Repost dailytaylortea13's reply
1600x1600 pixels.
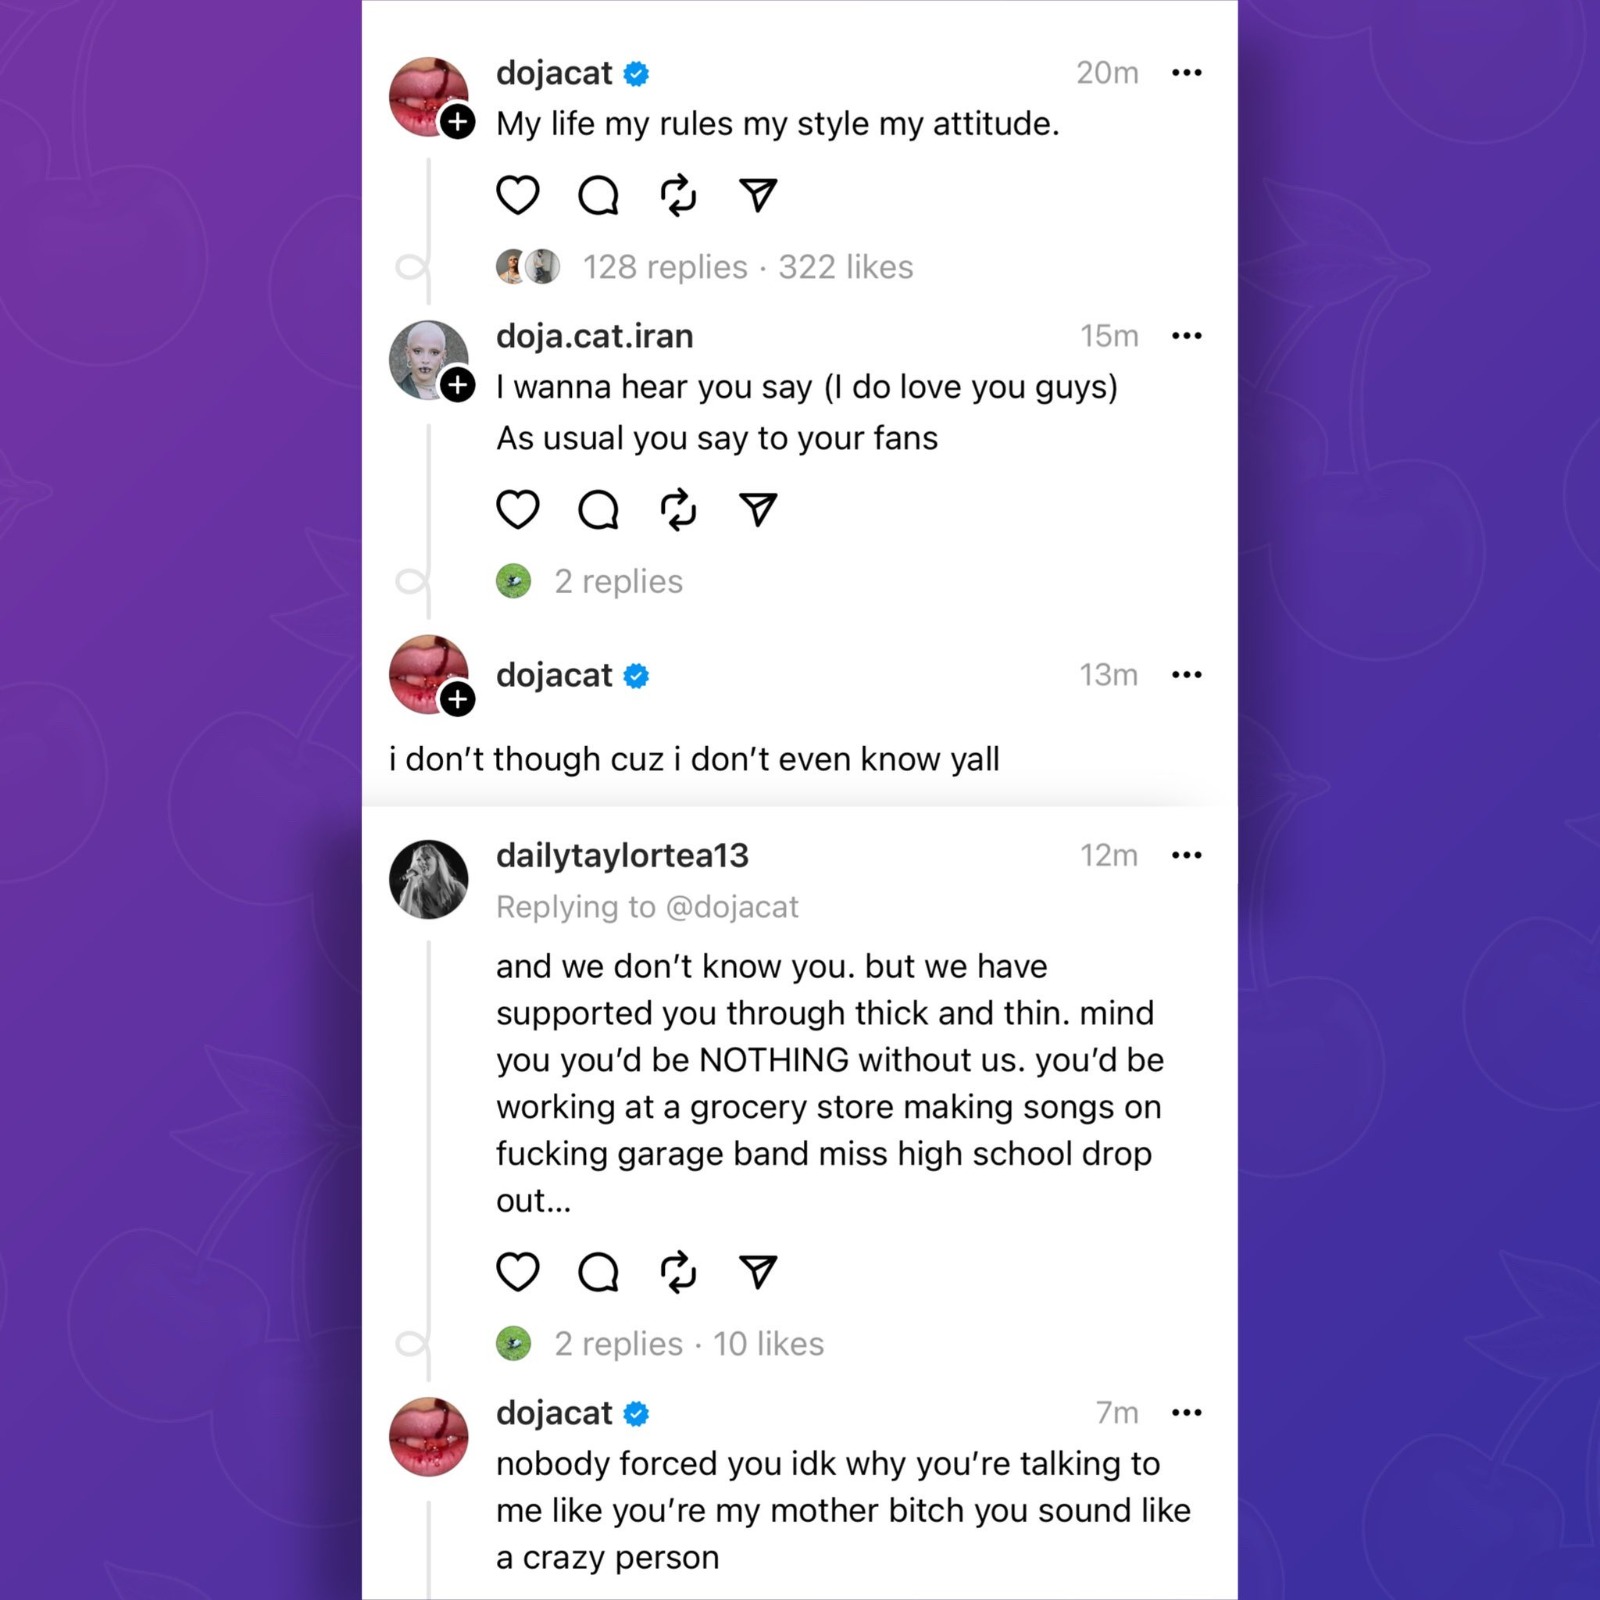pos(677,1271)
